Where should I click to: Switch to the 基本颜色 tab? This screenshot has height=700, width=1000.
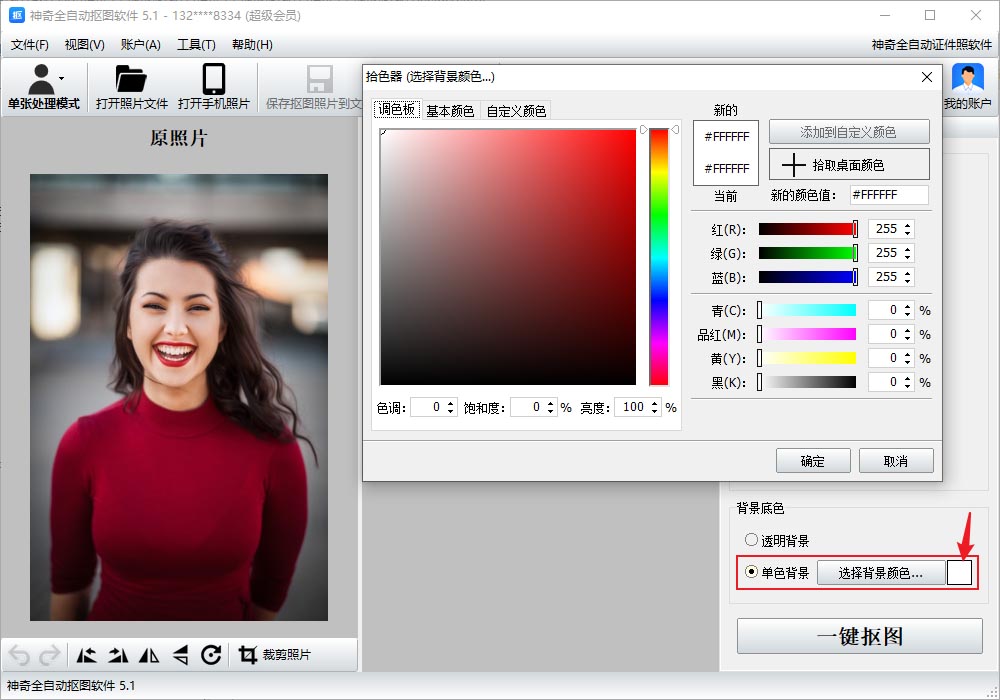(450, 111)
